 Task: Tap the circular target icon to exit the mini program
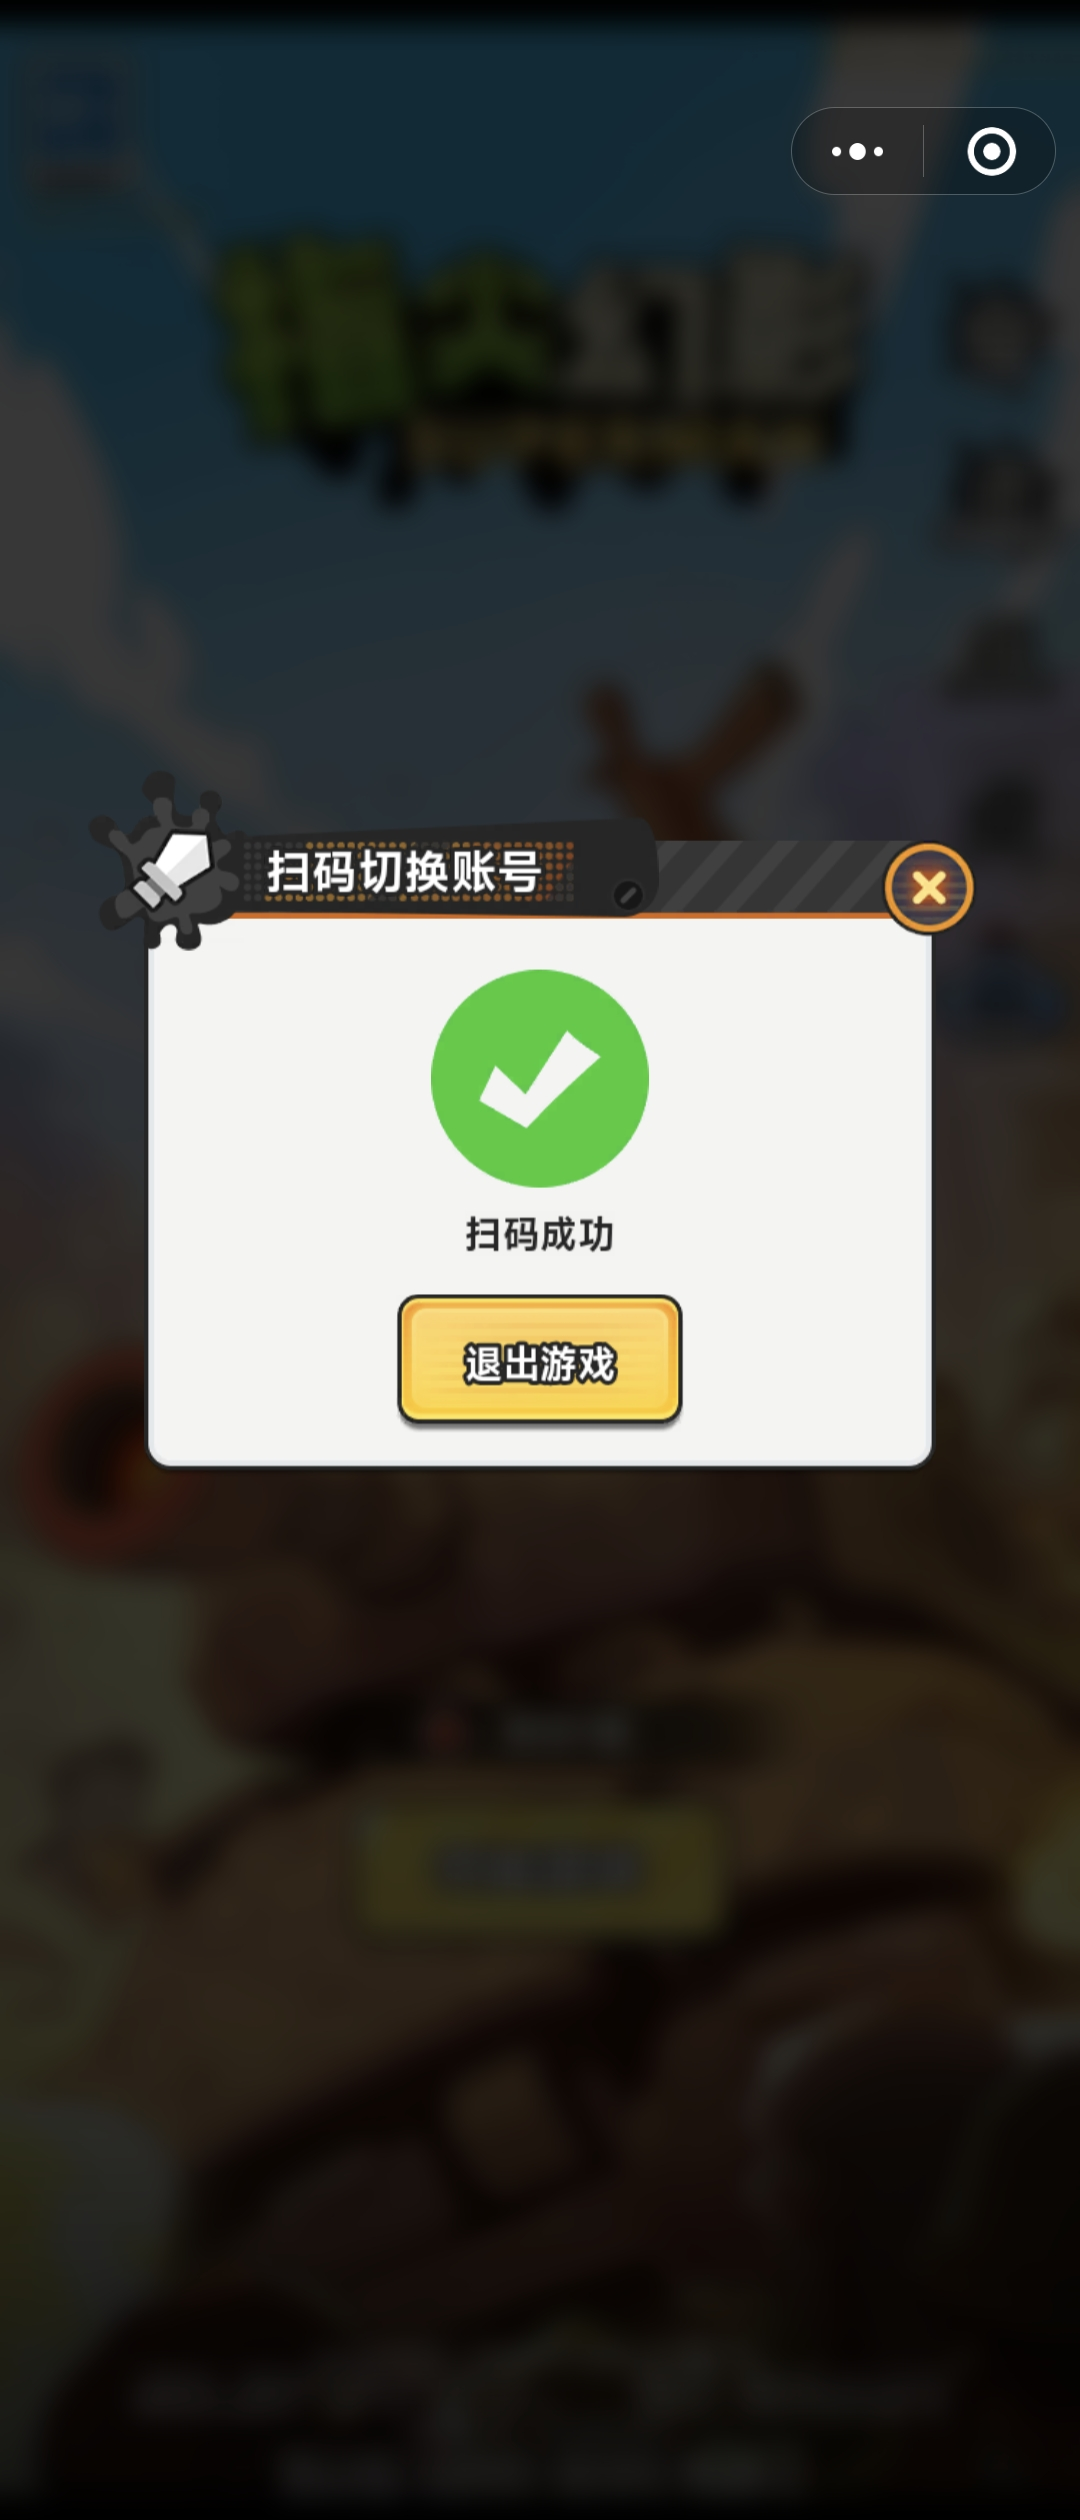coord(991,152)
